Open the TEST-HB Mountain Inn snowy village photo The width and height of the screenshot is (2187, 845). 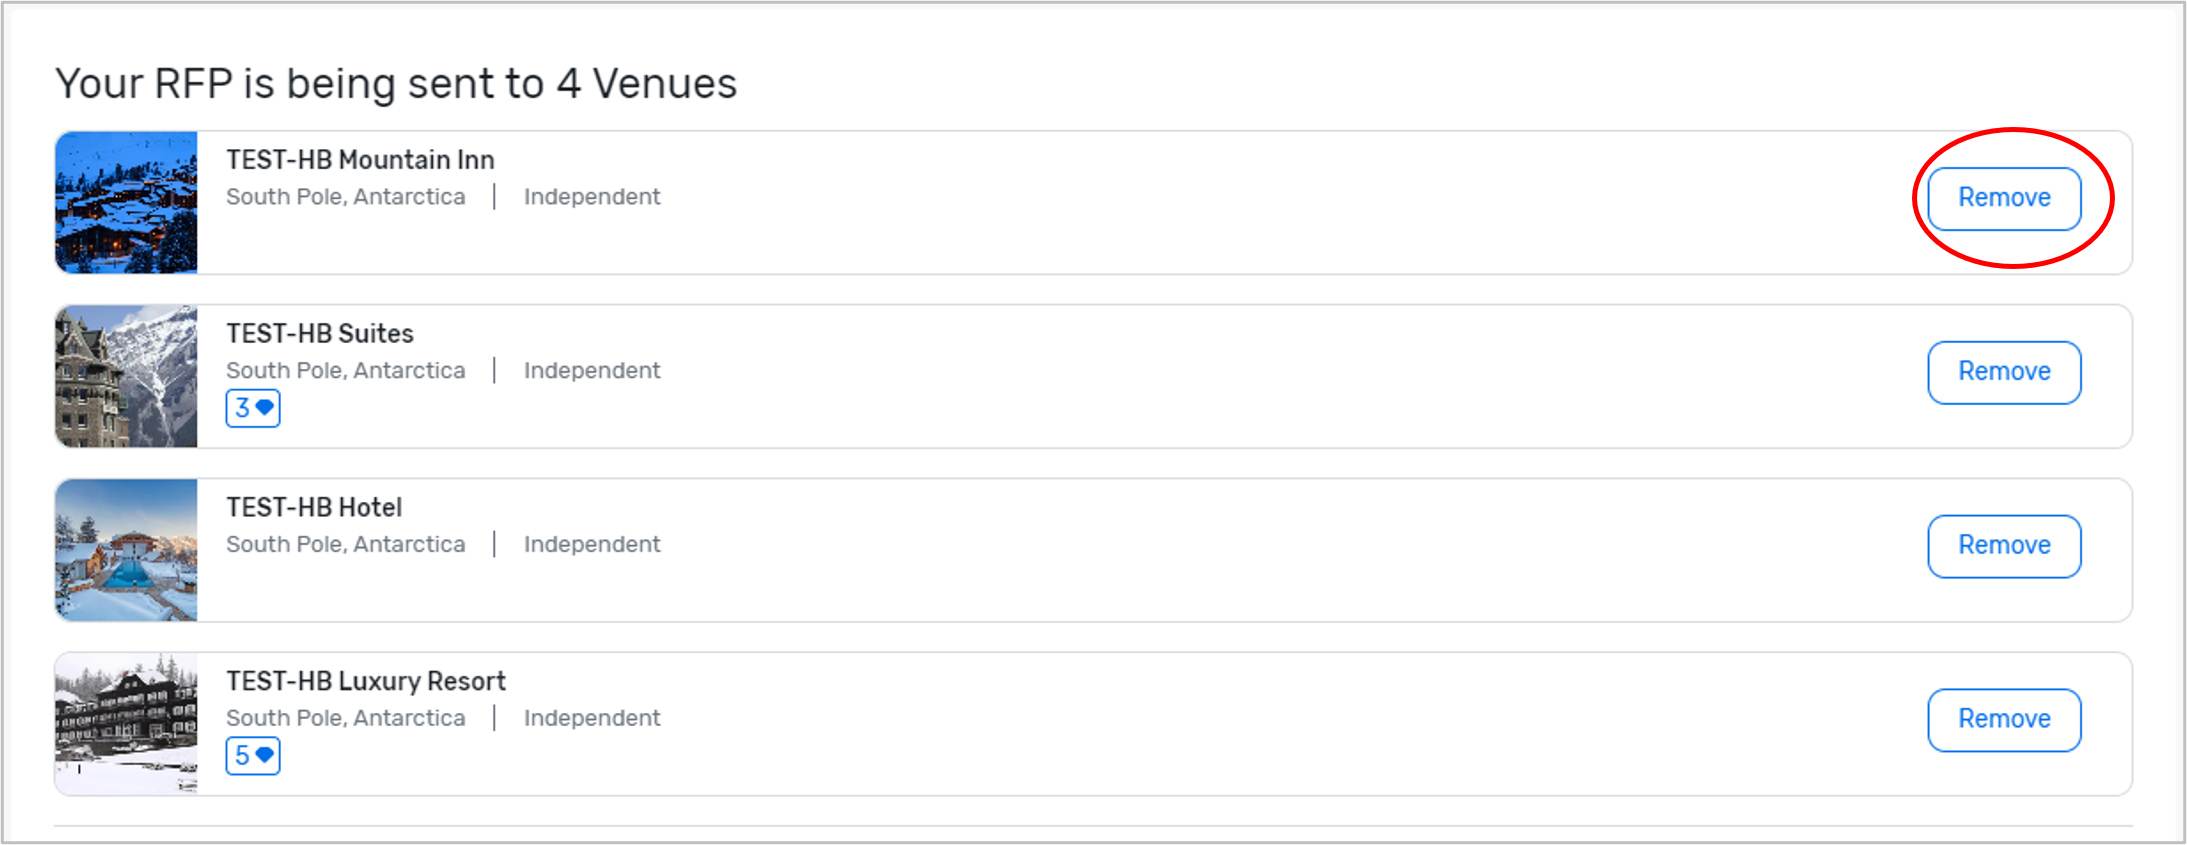pyautogui.click(x=126, y=202)
